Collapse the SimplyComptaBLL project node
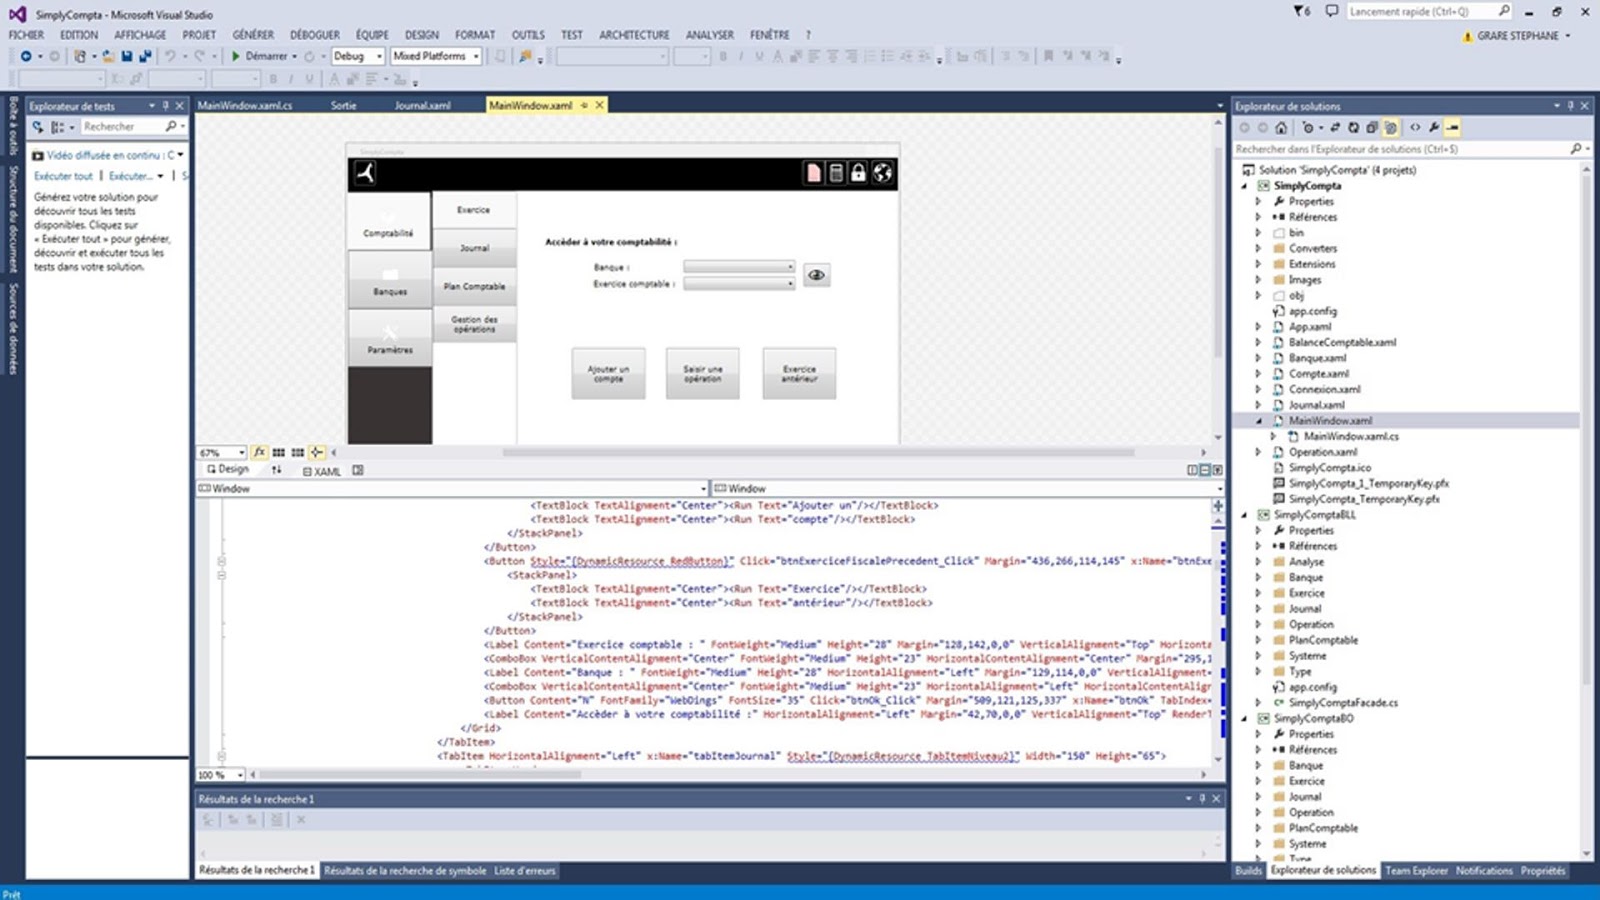This screenshot has width=1600, height=900. coord(1245,515)
